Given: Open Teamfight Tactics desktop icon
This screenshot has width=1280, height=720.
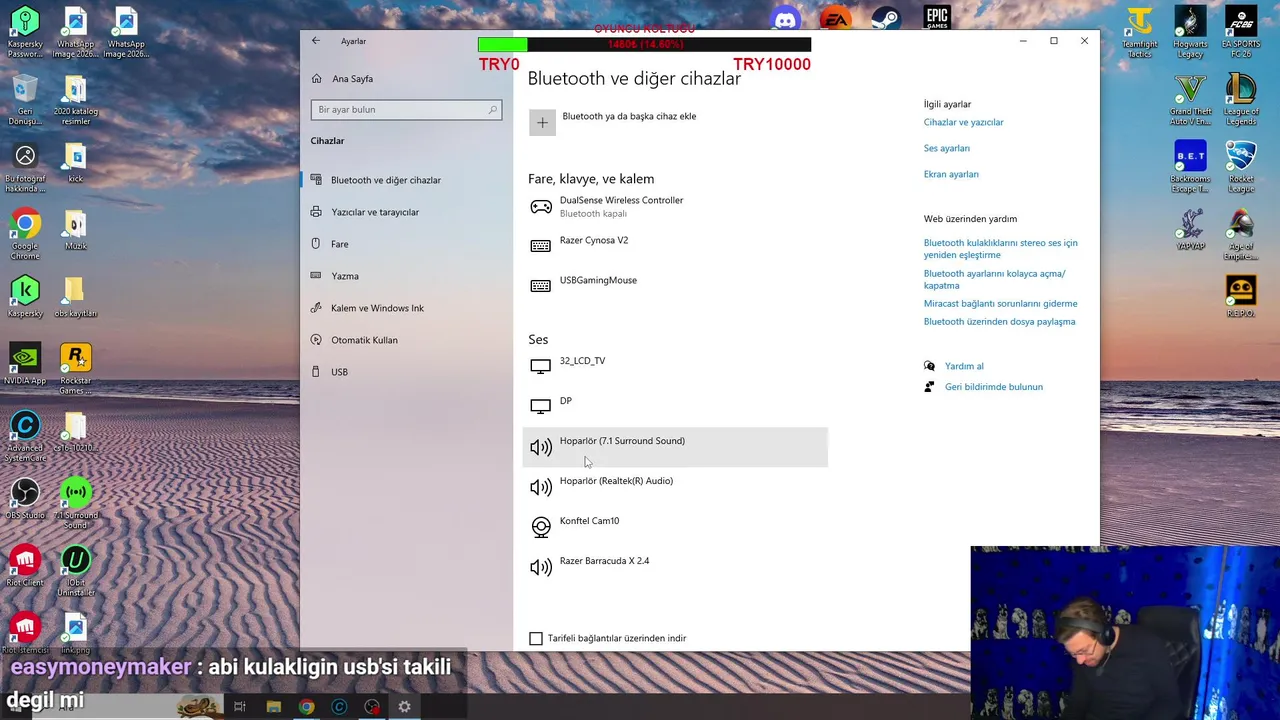Looking at the screenshot, I should click(x=1139, y=32).
